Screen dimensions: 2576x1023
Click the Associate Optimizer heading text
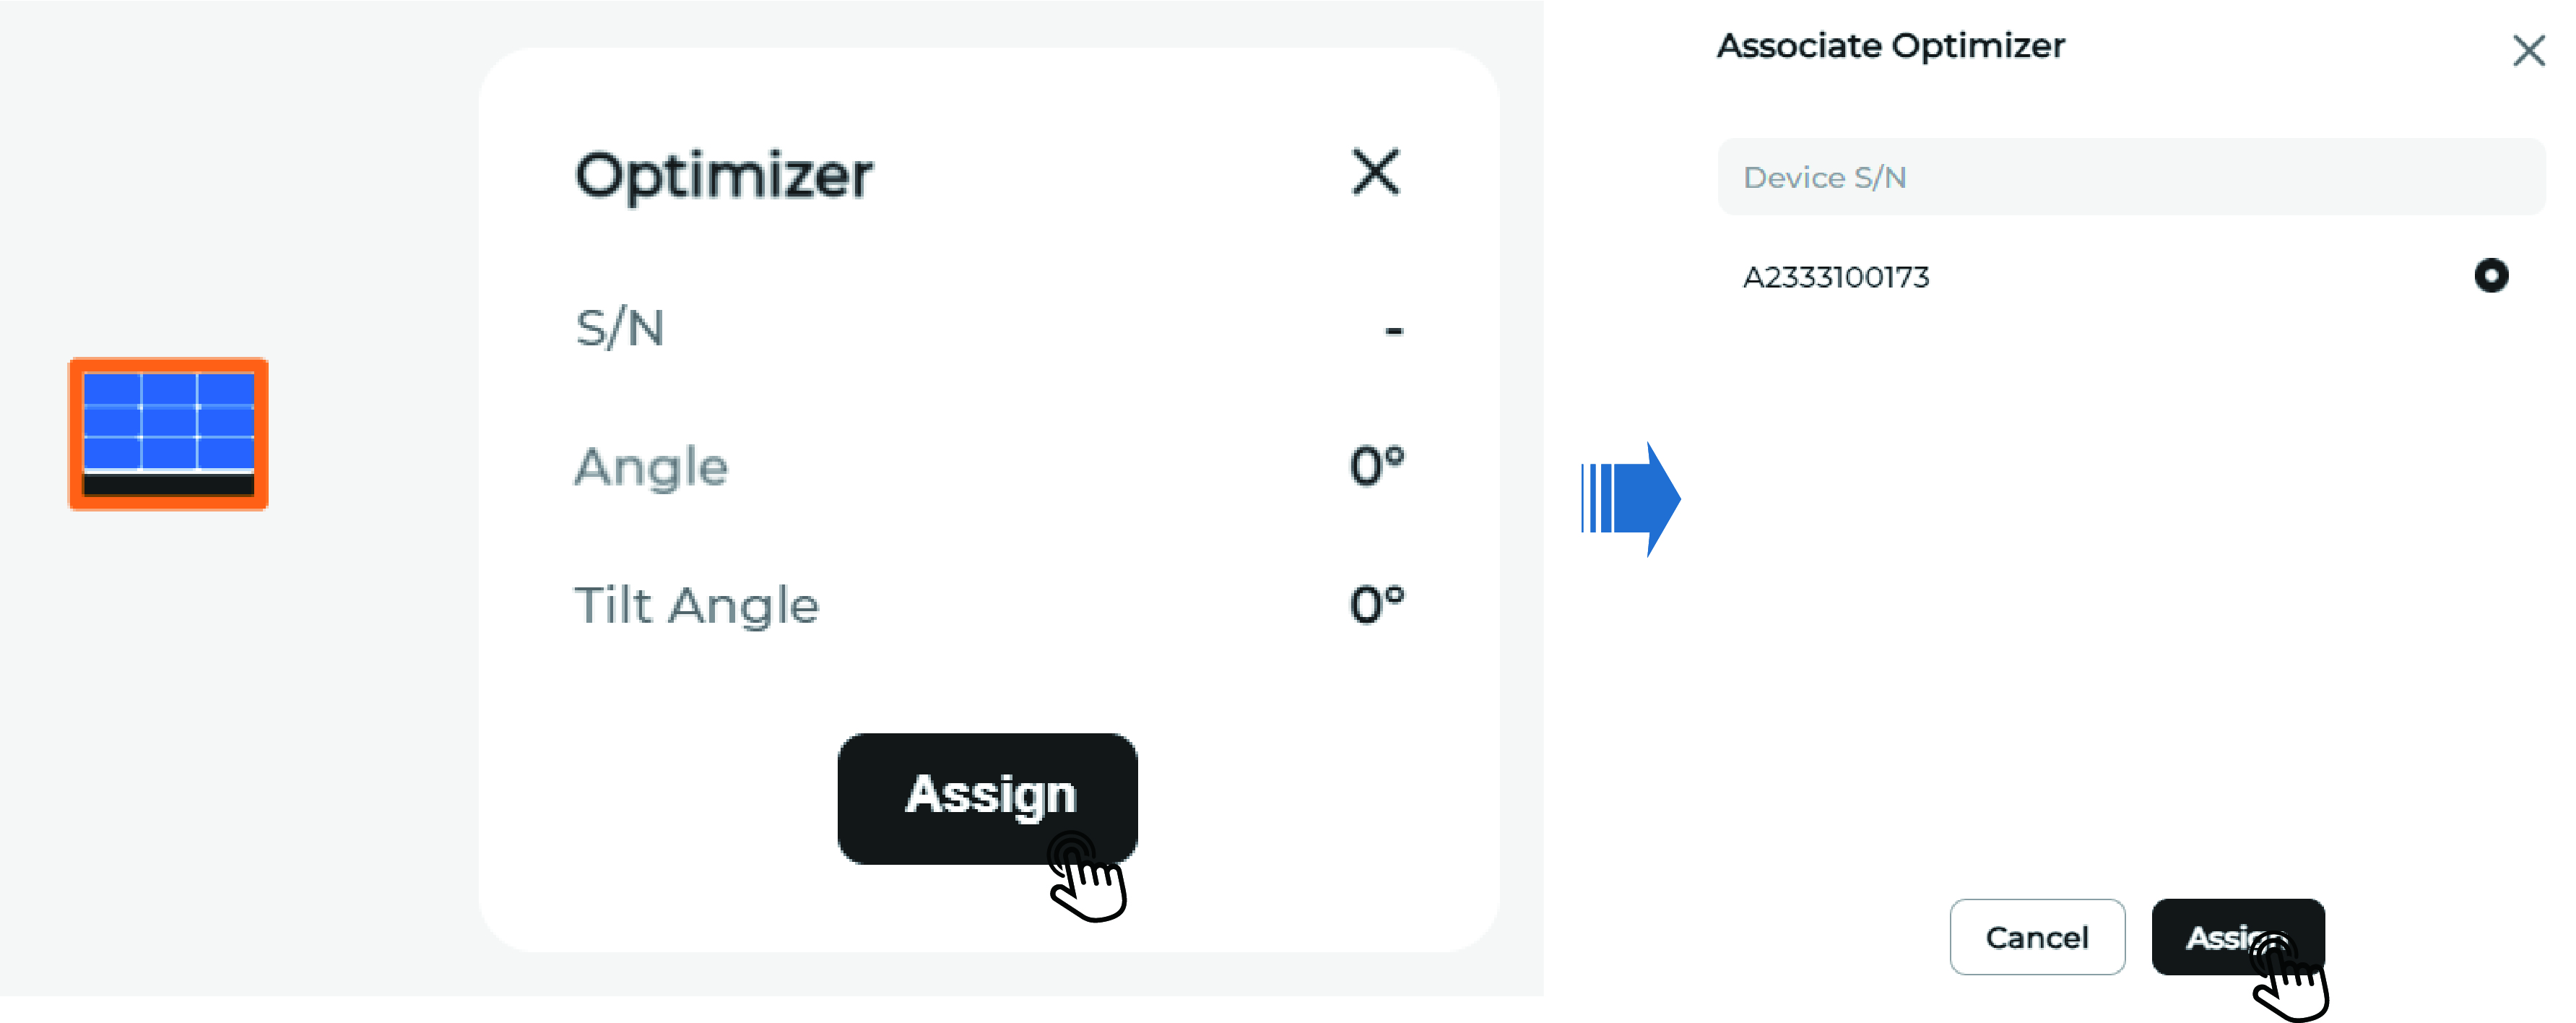tap(1890, 46)
